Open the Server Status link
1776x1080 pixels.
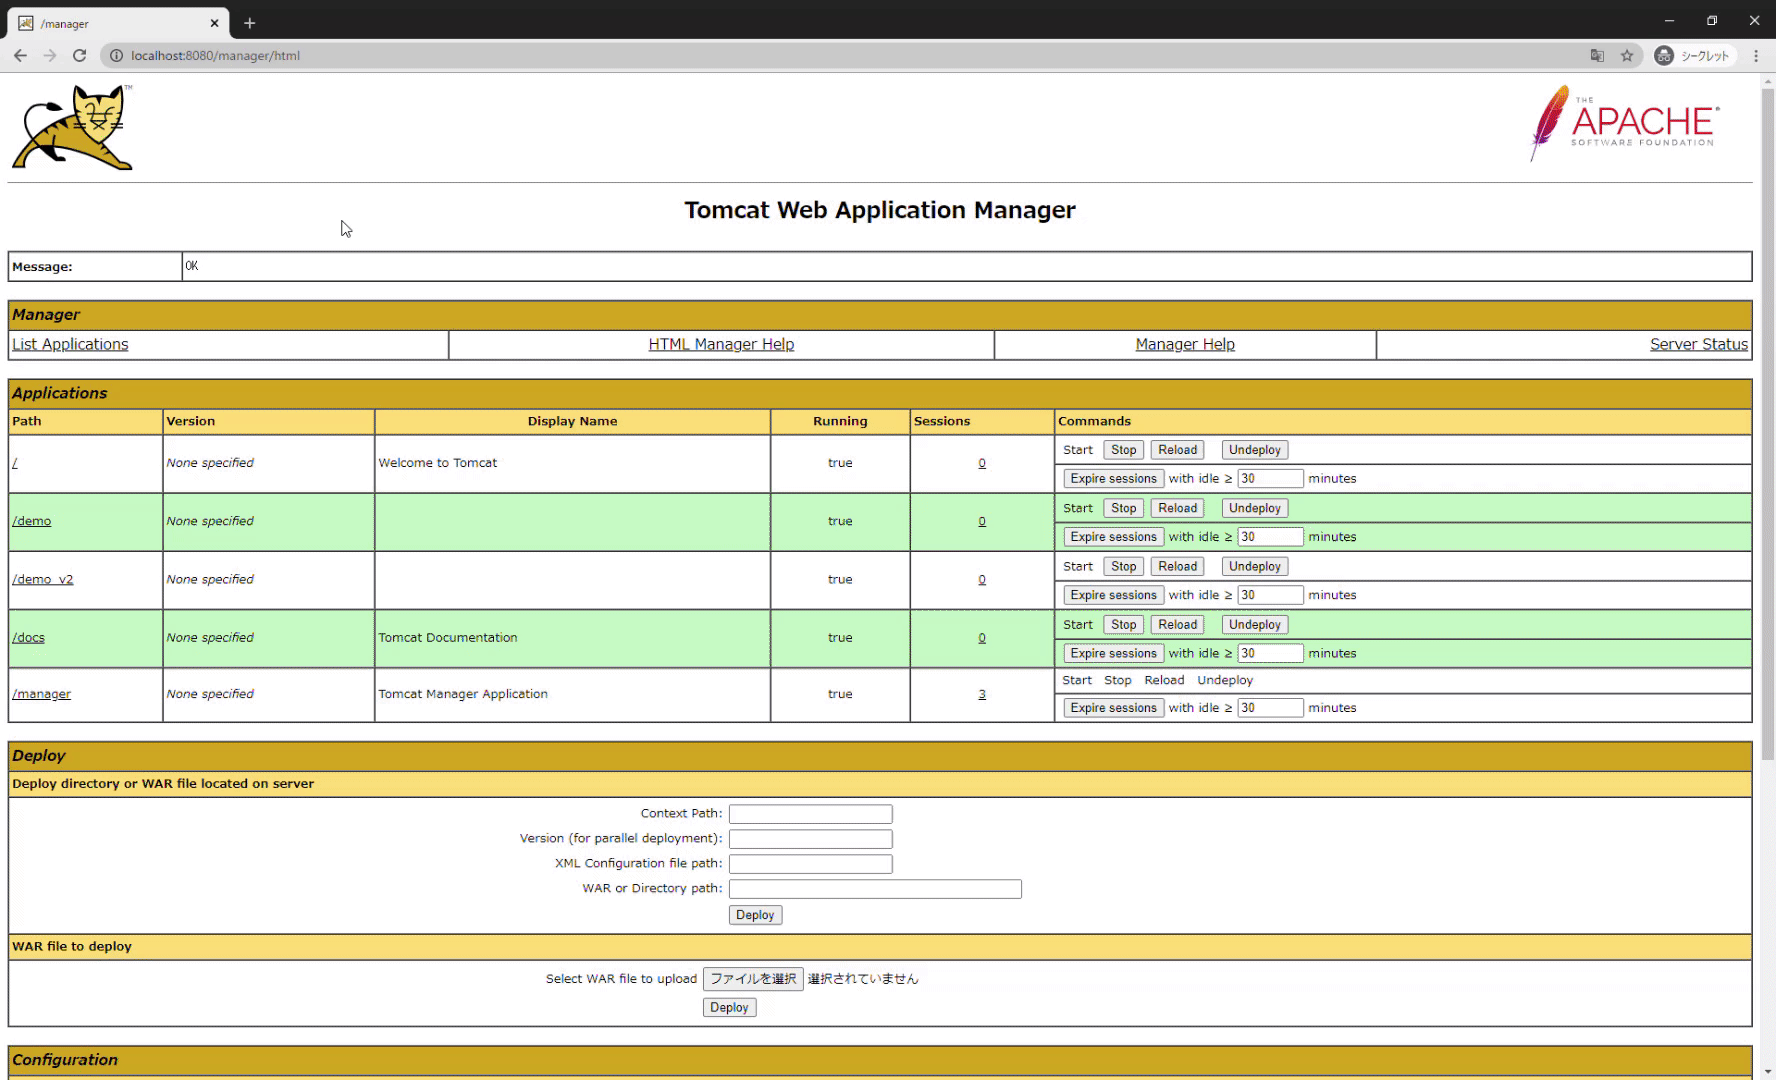click(x=1698, y=344)
